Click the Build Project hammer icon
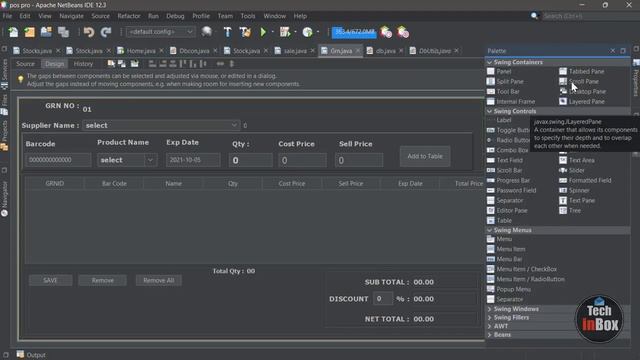The width and height of the screenshot is (640, 360). [227, 32]
